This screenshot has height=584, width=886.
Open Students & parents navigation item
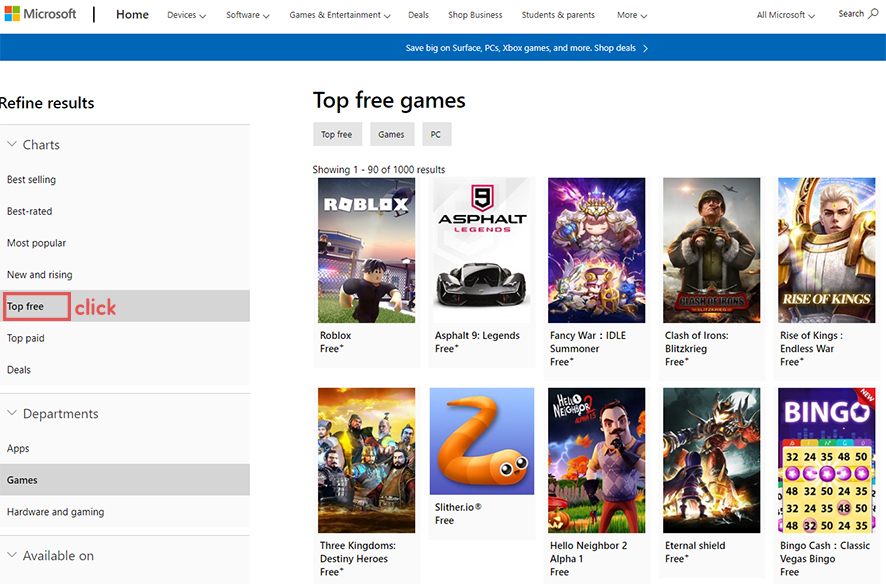coord(558,15)
